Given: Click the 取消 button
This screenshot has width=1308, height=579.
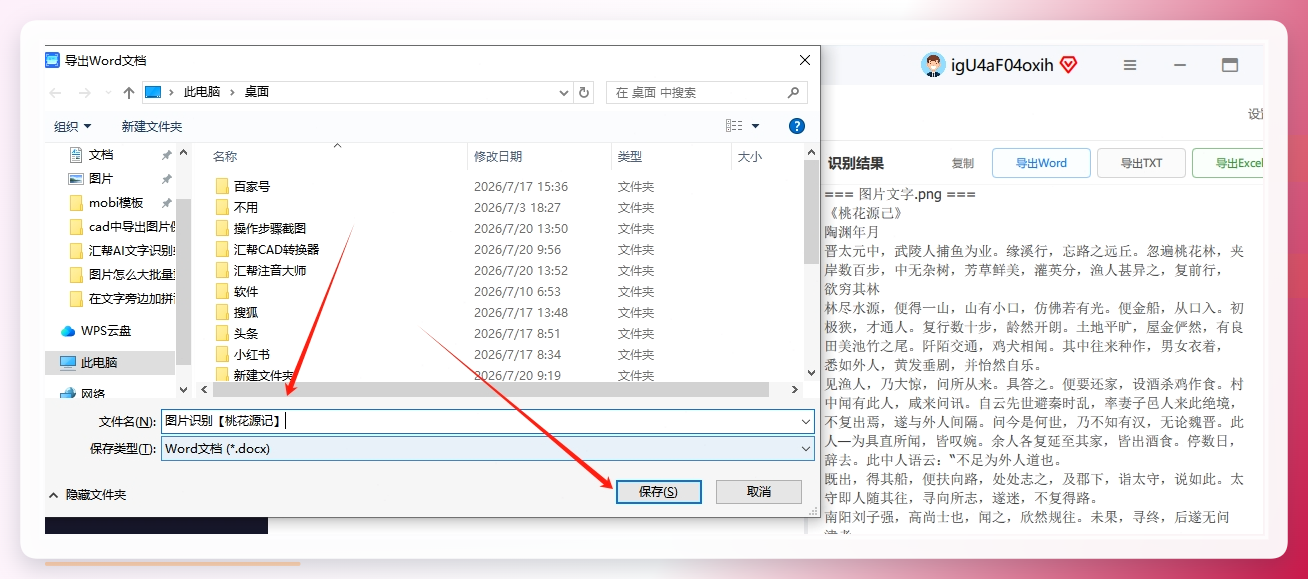Looking at the screenshot, I should coord(758,492).
